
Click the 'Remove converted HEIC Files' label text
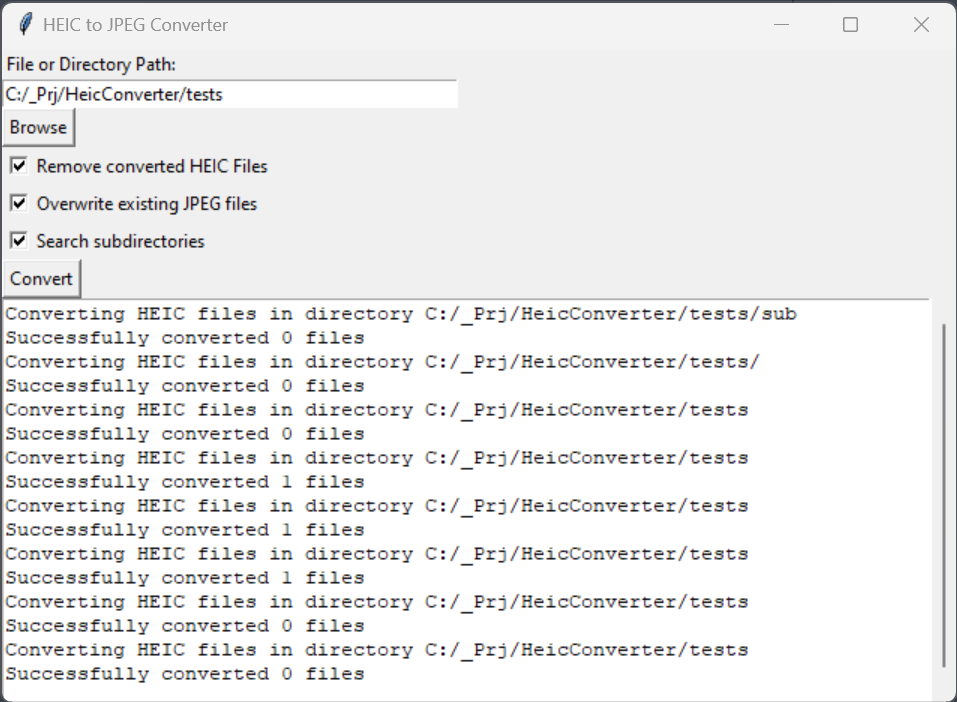point(152,166)
